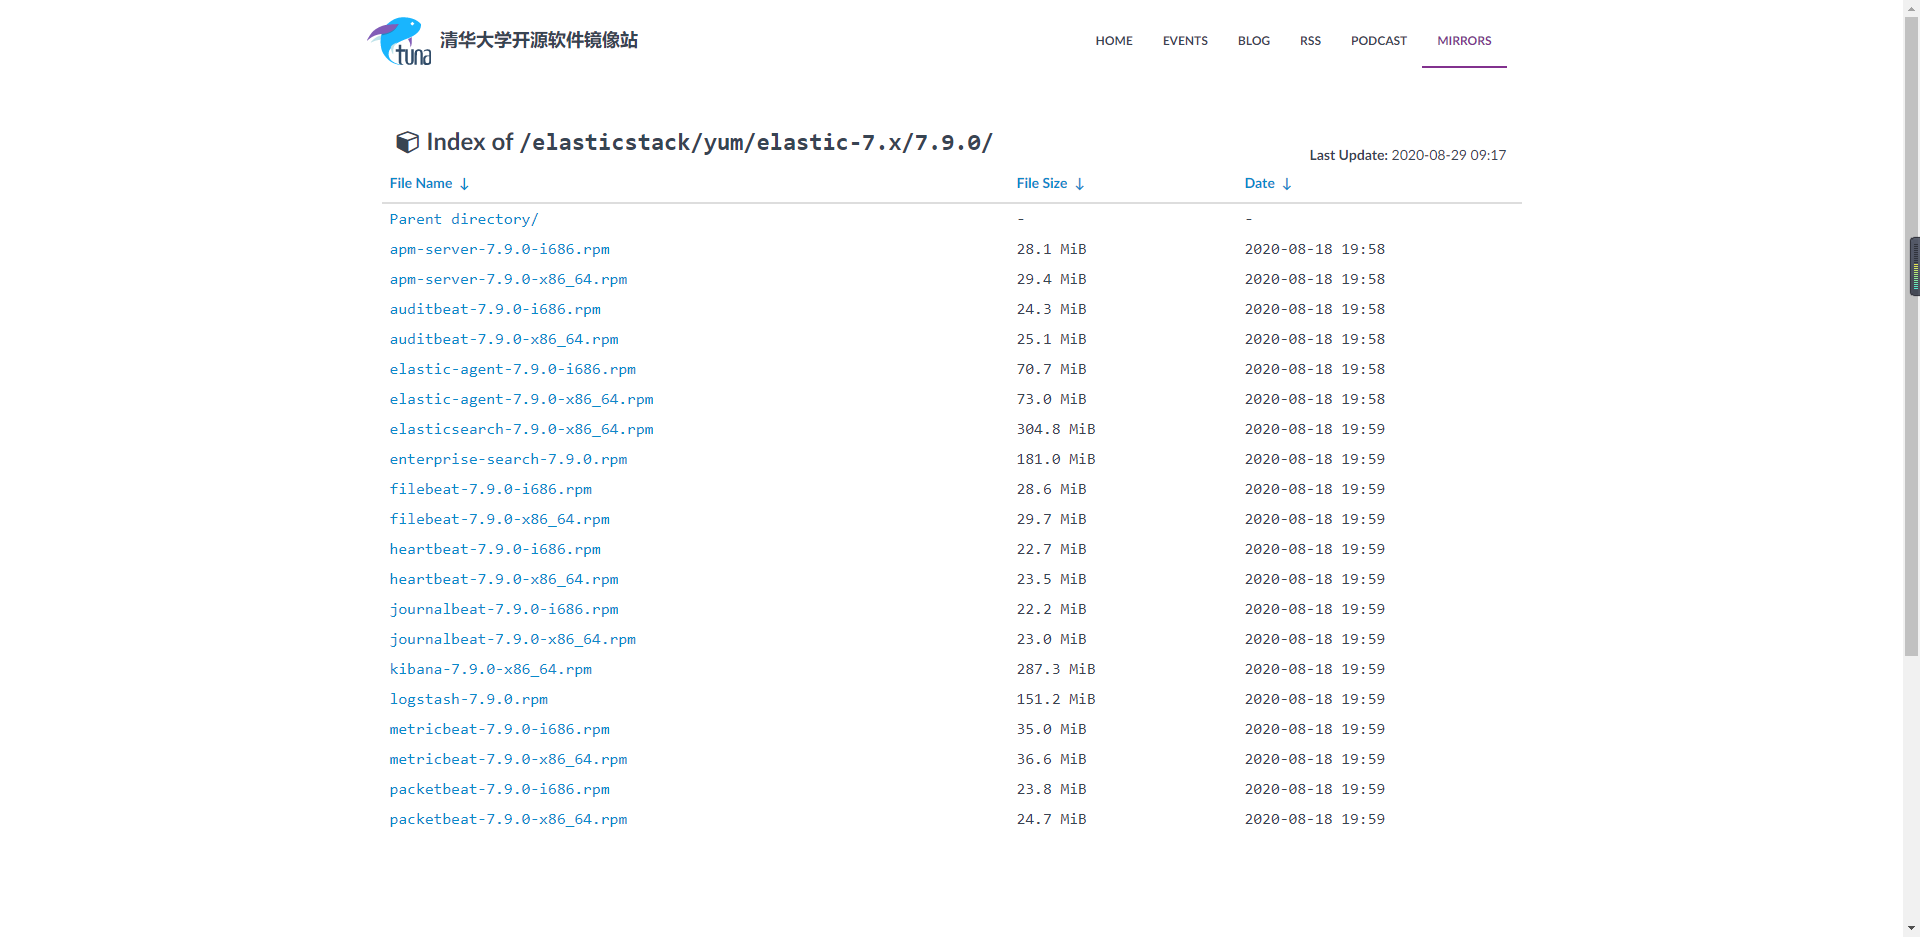Click the Date column header

(1260, 183)
